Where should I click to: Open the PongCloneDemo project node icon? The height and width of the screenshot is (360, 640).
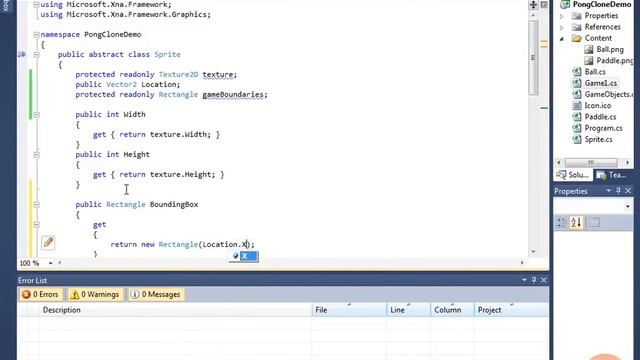(x=565, y=4)
